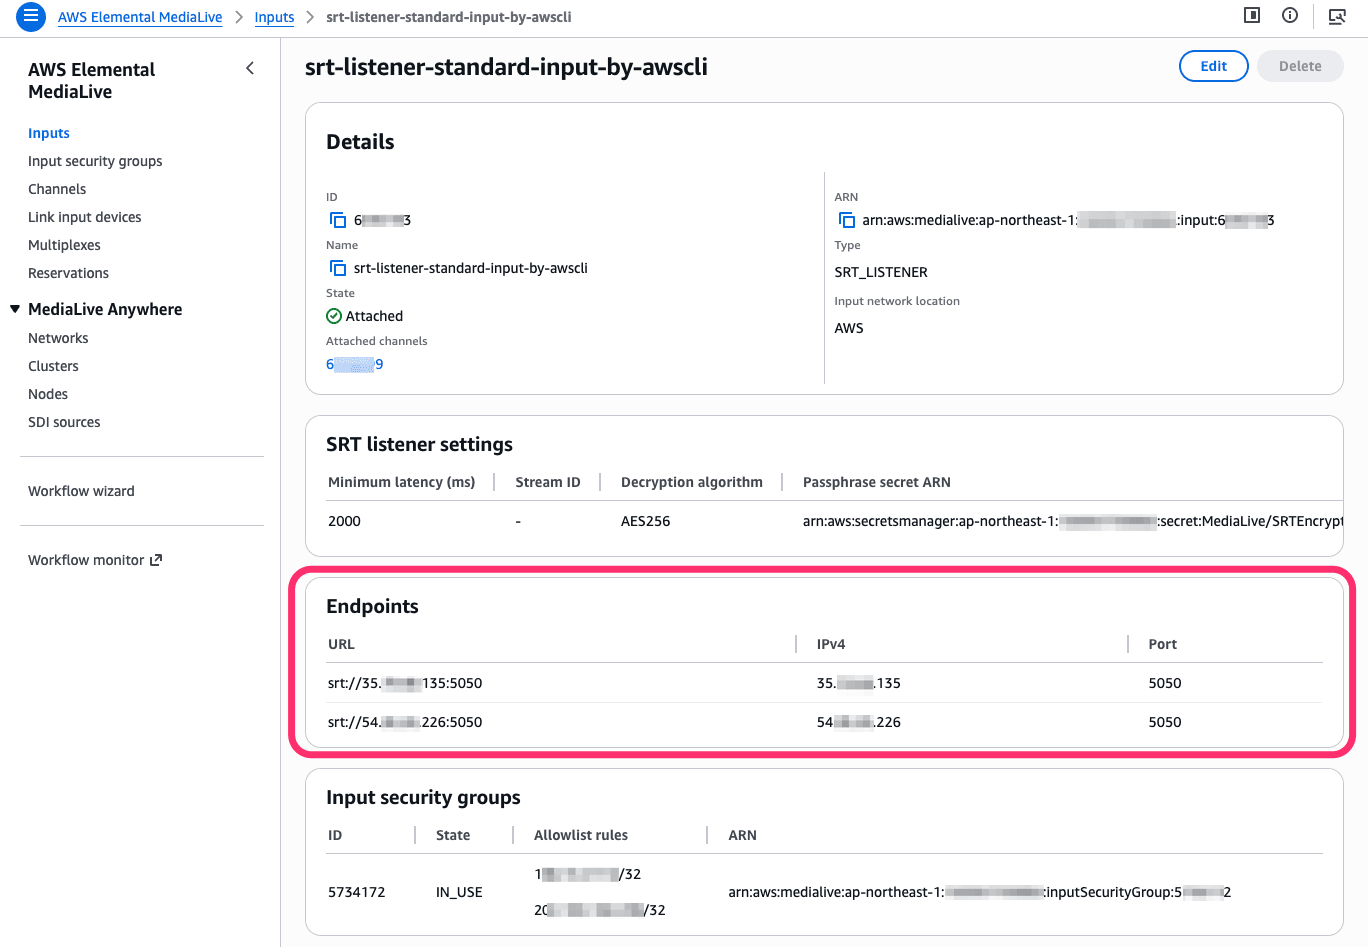Open Link input devices
1368x947 pixels.
tap(85, 217)
